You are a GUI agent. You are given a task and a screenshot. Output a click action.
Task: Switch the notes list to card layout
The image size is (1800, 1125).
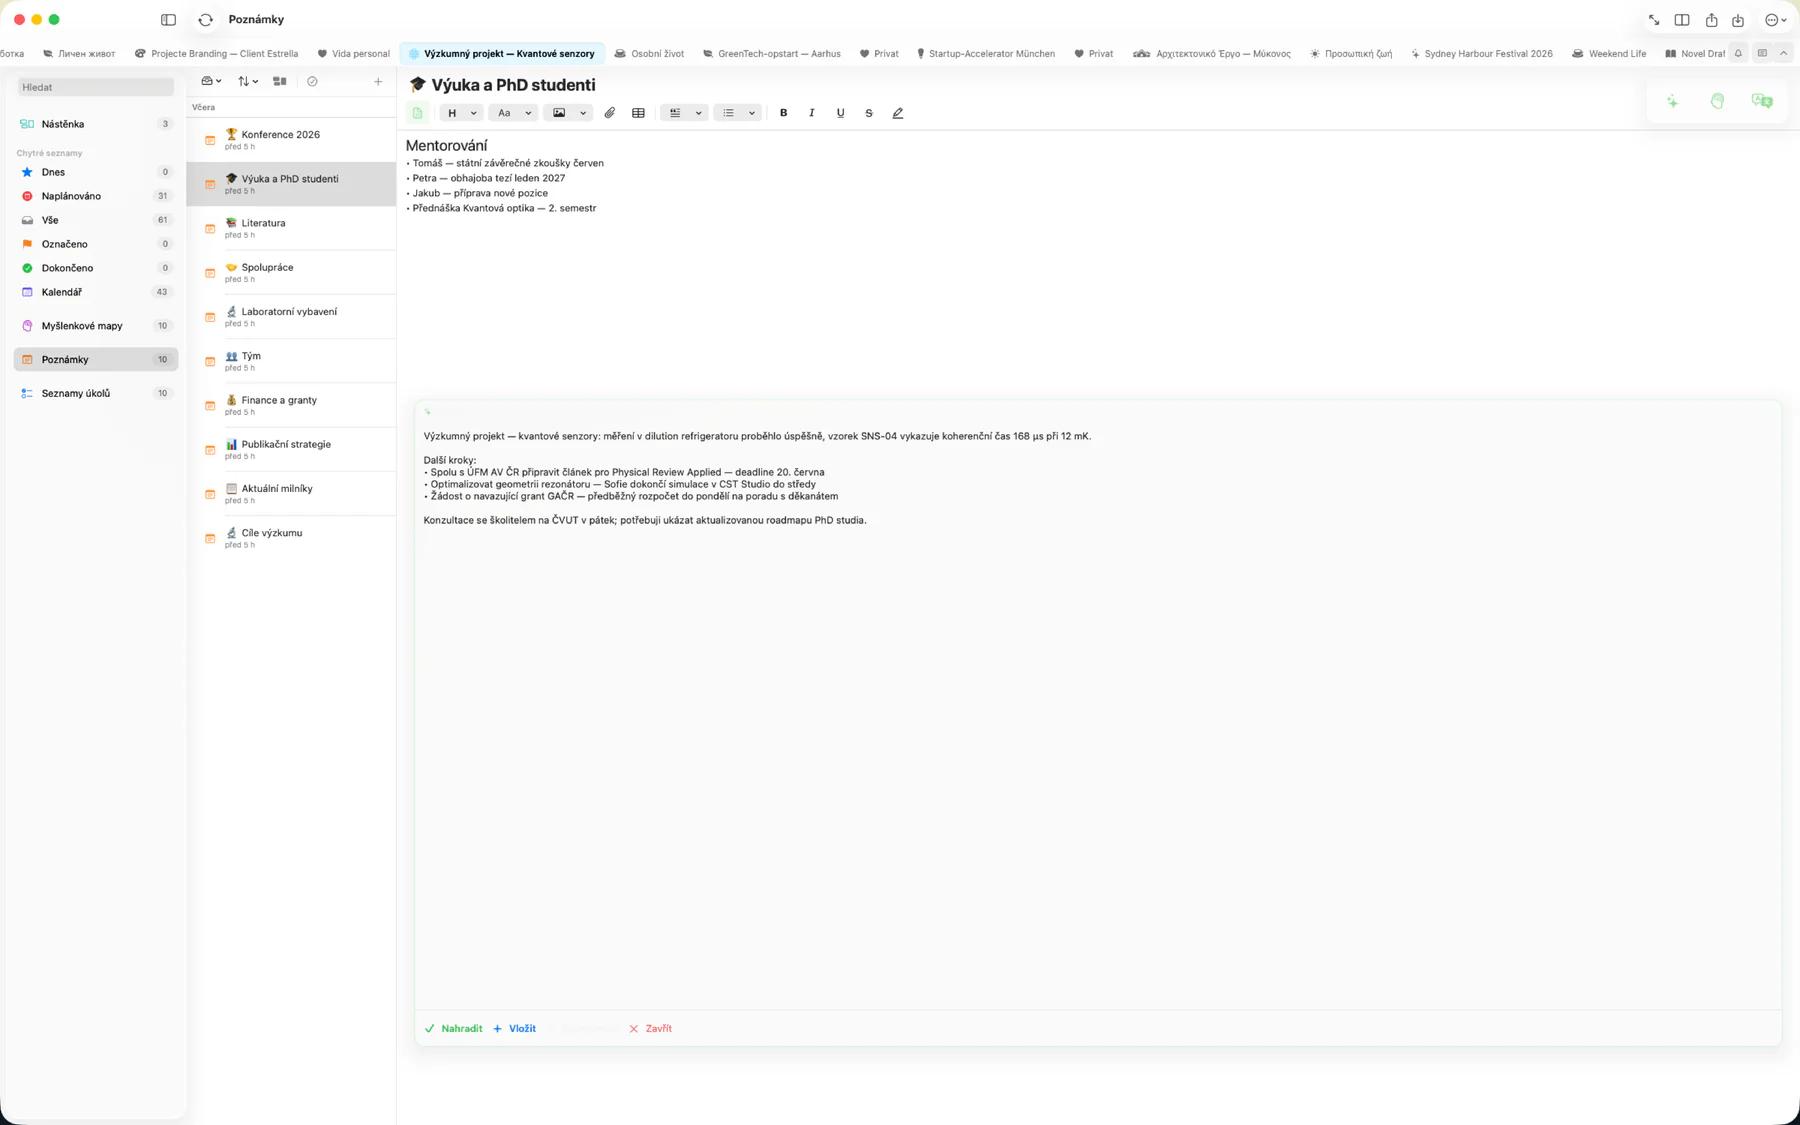(280, 82)
